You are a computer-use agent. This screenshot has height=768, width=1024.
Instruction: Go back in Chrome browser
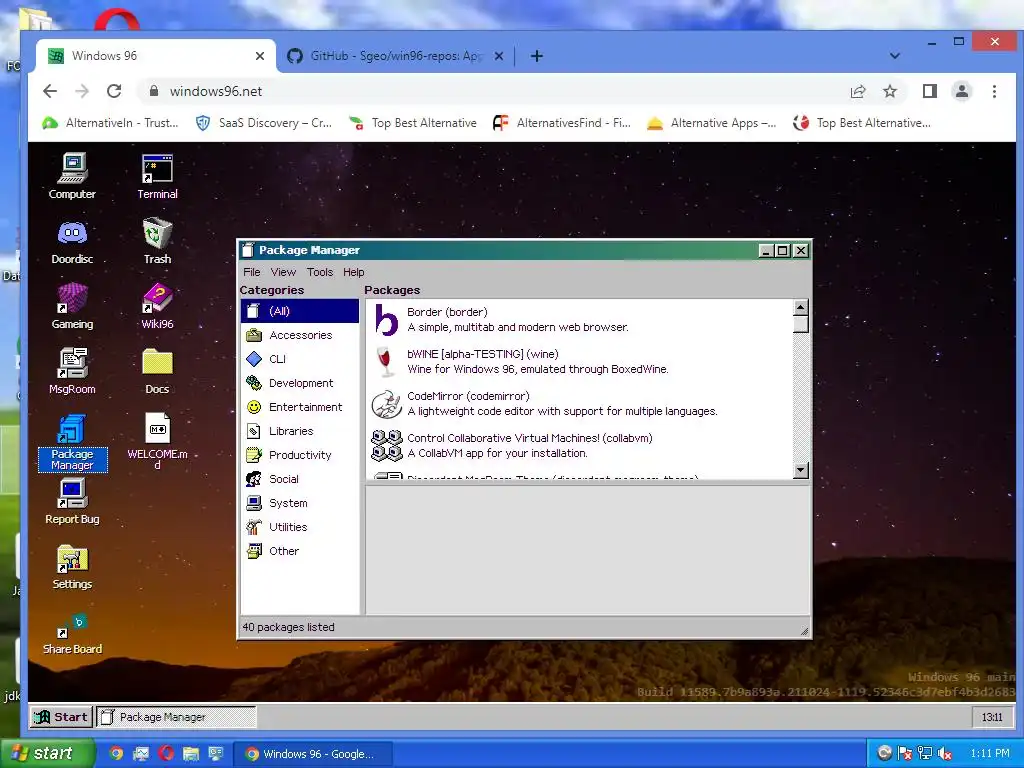click(50, 91)
